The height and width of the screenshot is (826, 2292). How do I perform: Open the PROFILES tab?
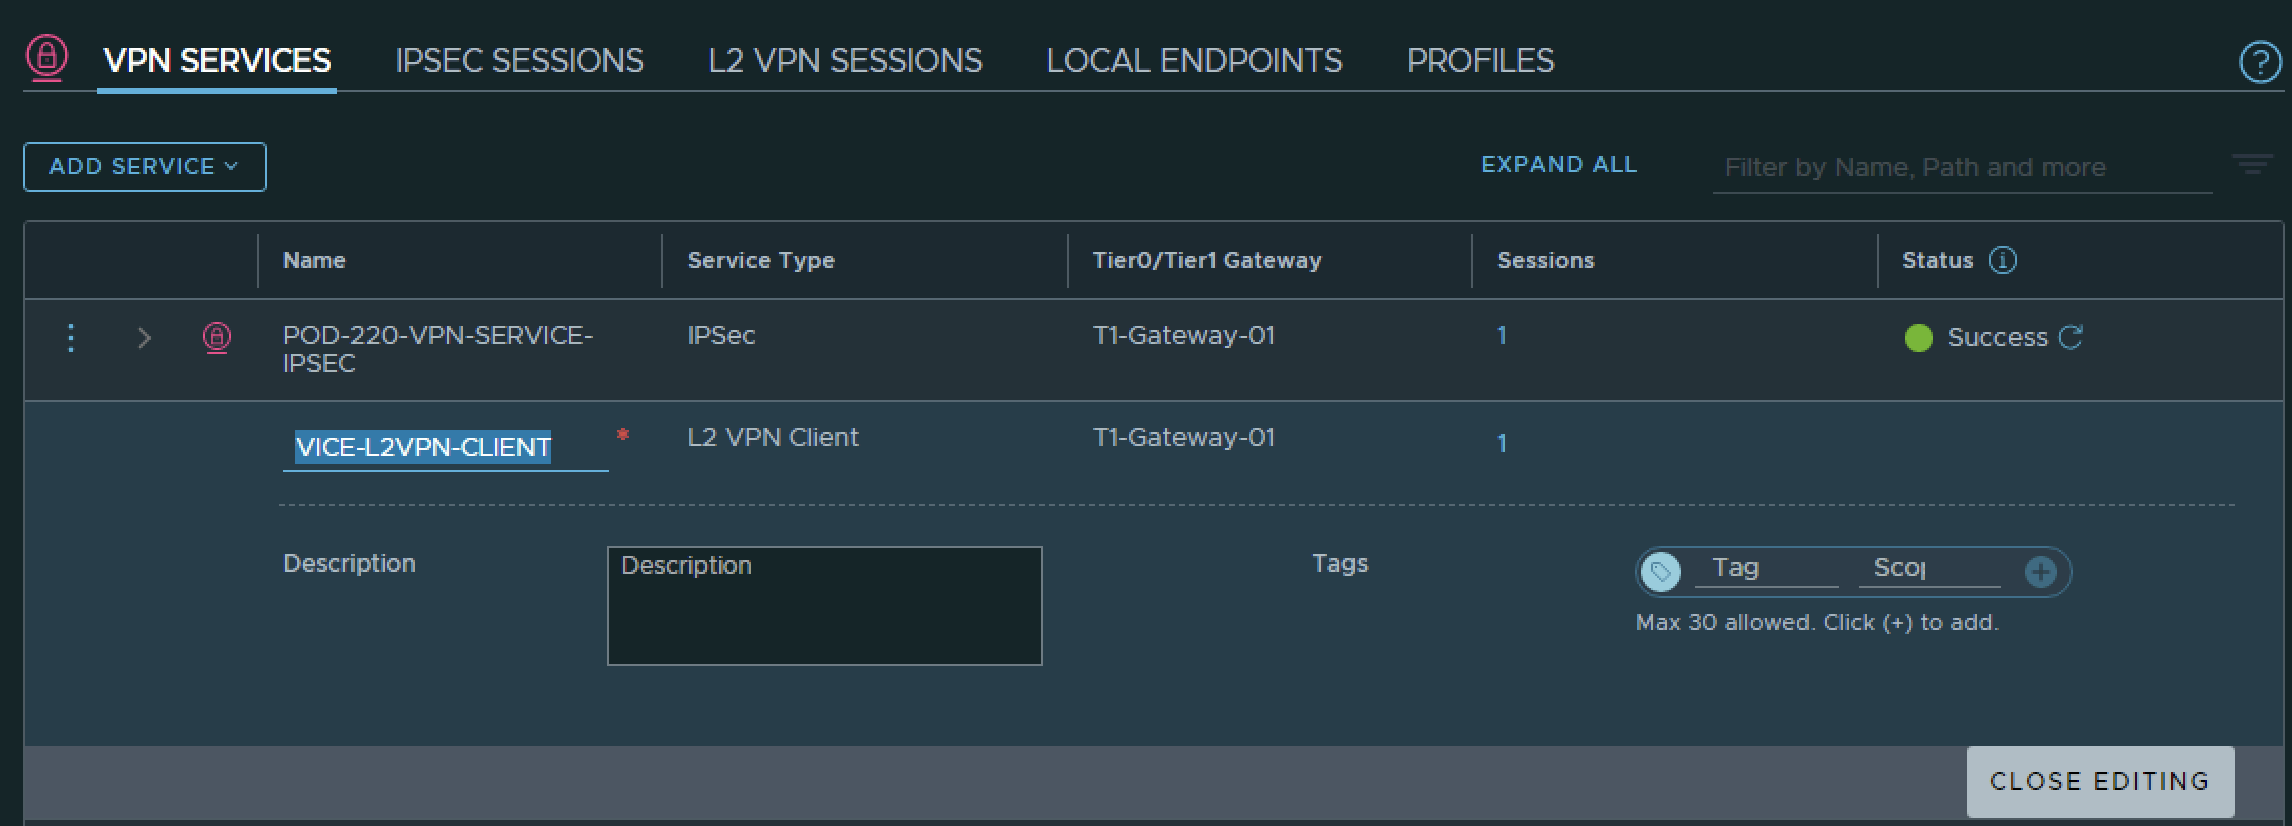(x=1480, y=61)
